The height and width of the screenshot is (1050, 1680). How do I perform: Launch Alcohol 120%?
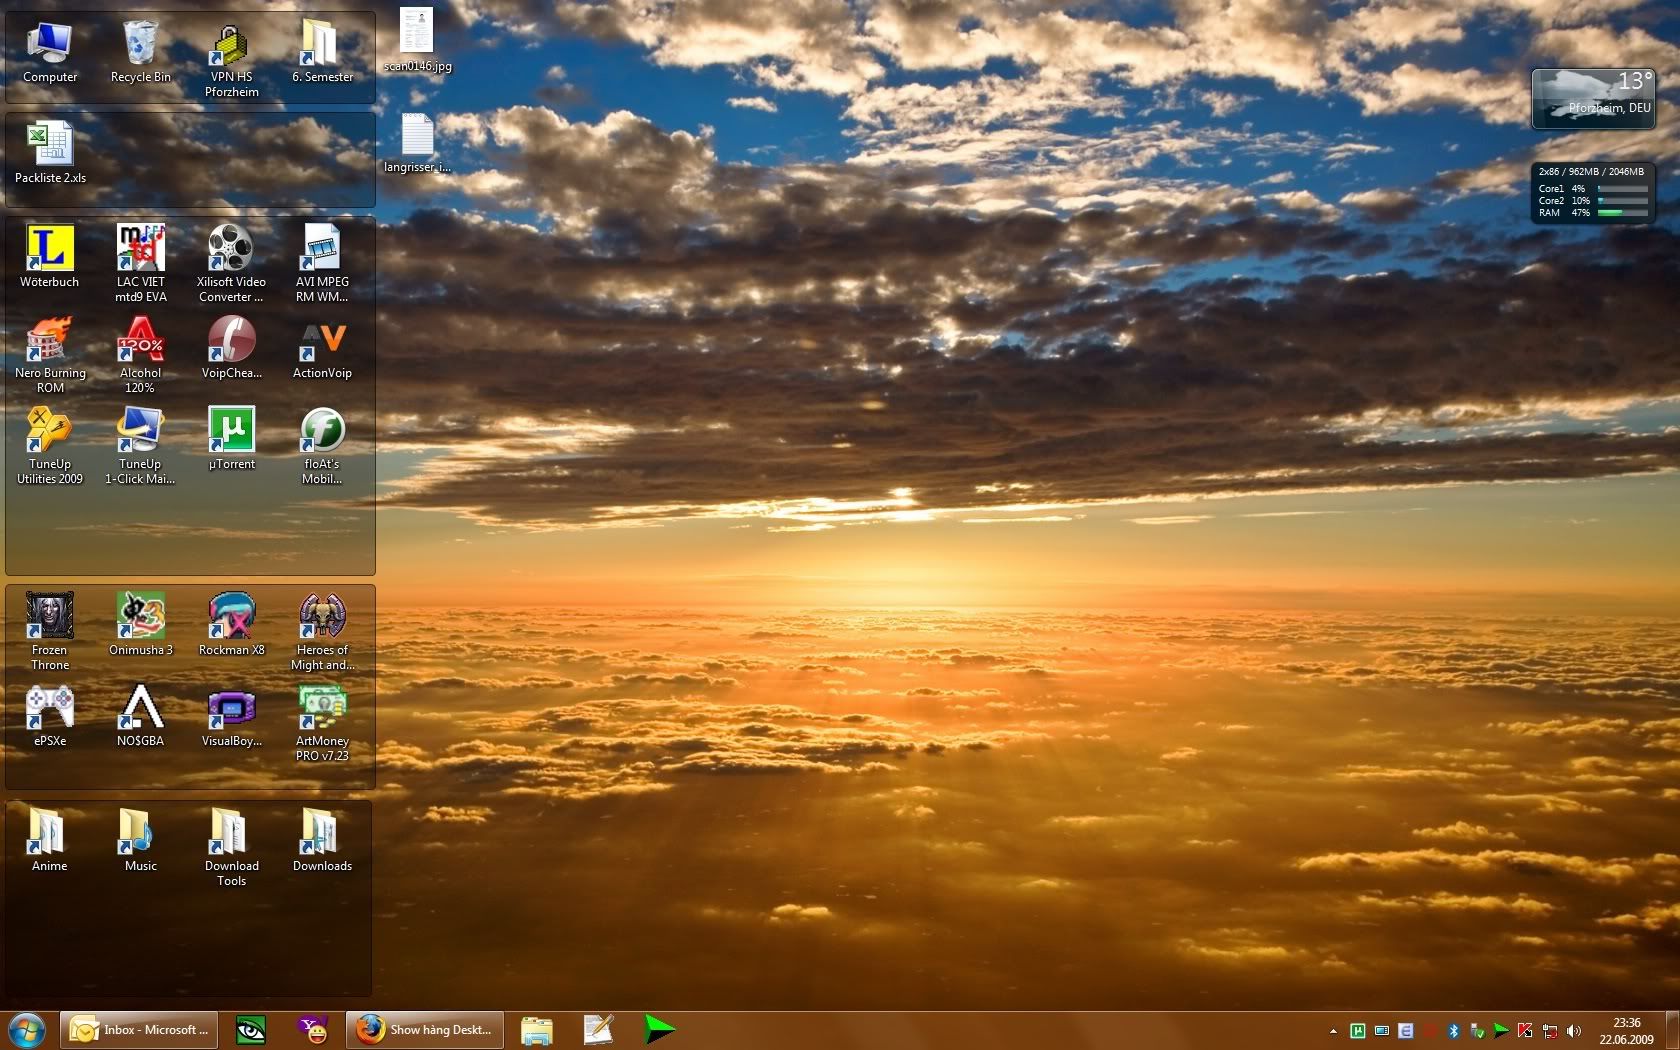click(140, 355)
